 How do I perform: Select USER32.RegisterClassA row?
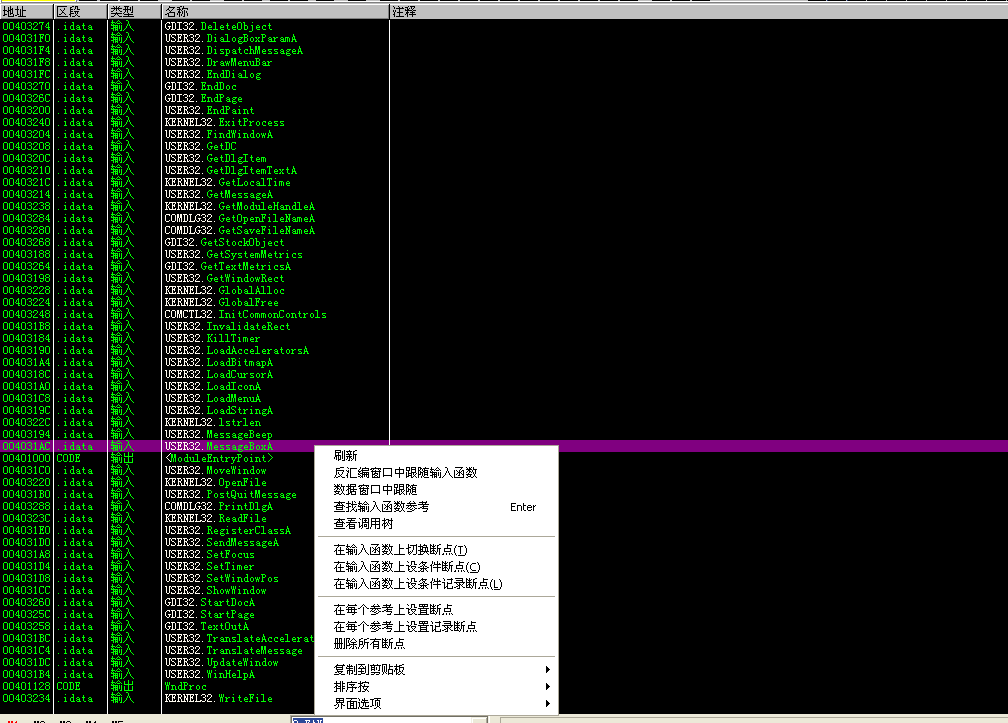(228, 530)
